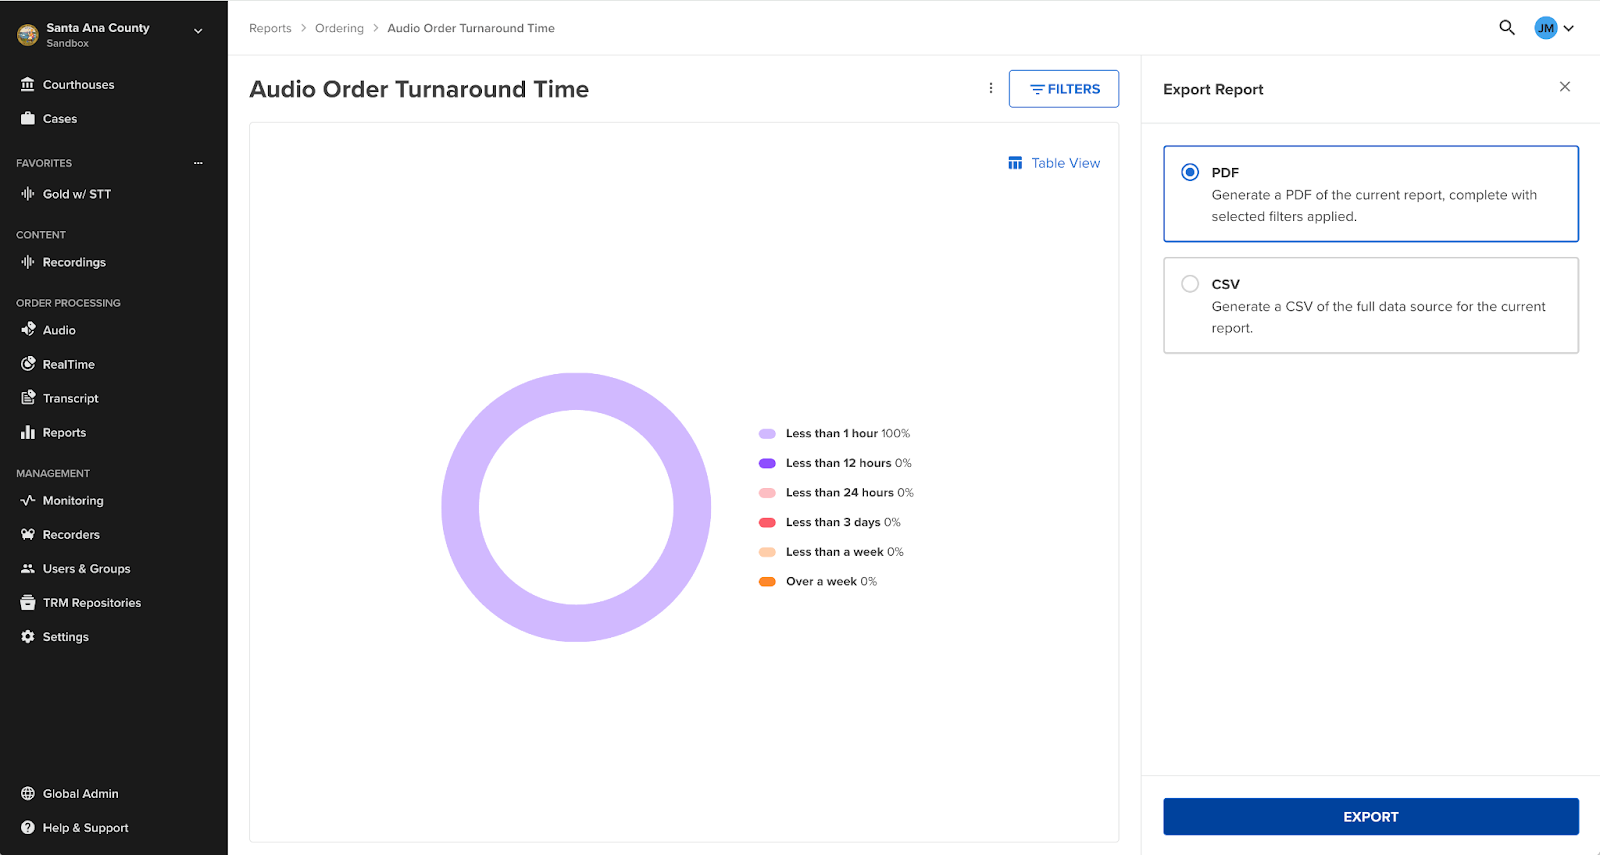Click the Reports bar chart icon

(28, 432)
